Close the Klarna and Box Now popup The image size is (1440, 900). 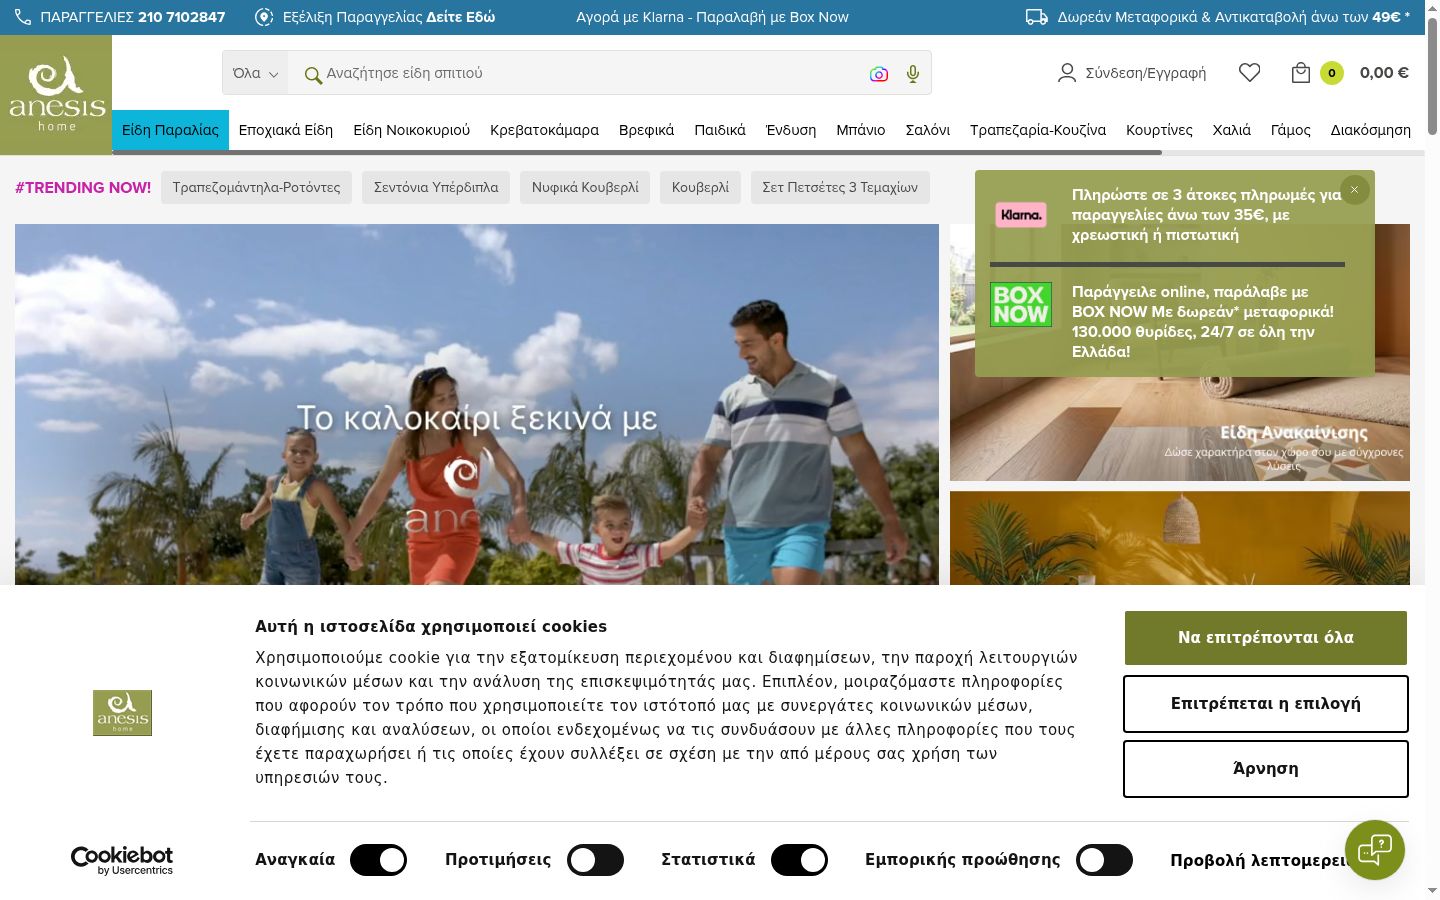coord(1355,190)
